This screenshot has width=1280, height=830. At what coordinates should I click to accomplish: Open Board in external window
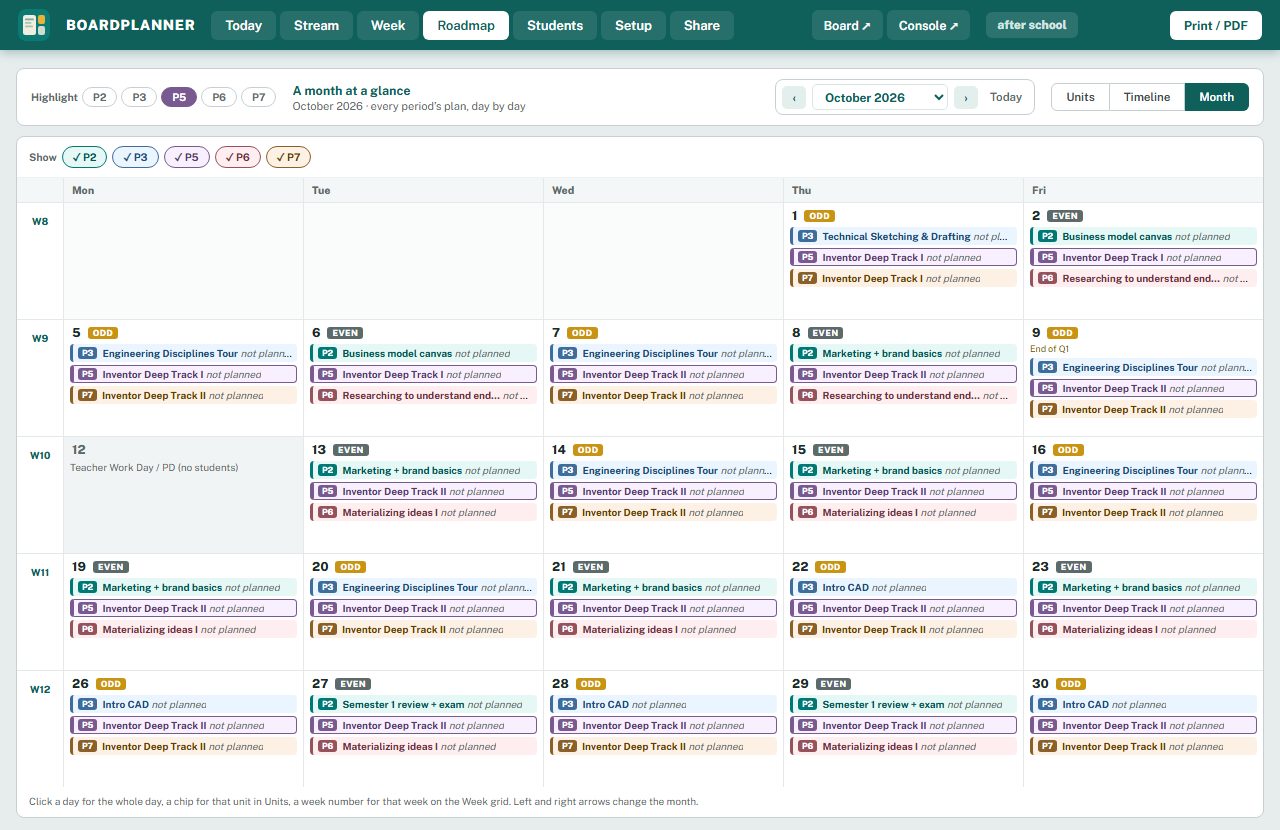tap(847, 25)
